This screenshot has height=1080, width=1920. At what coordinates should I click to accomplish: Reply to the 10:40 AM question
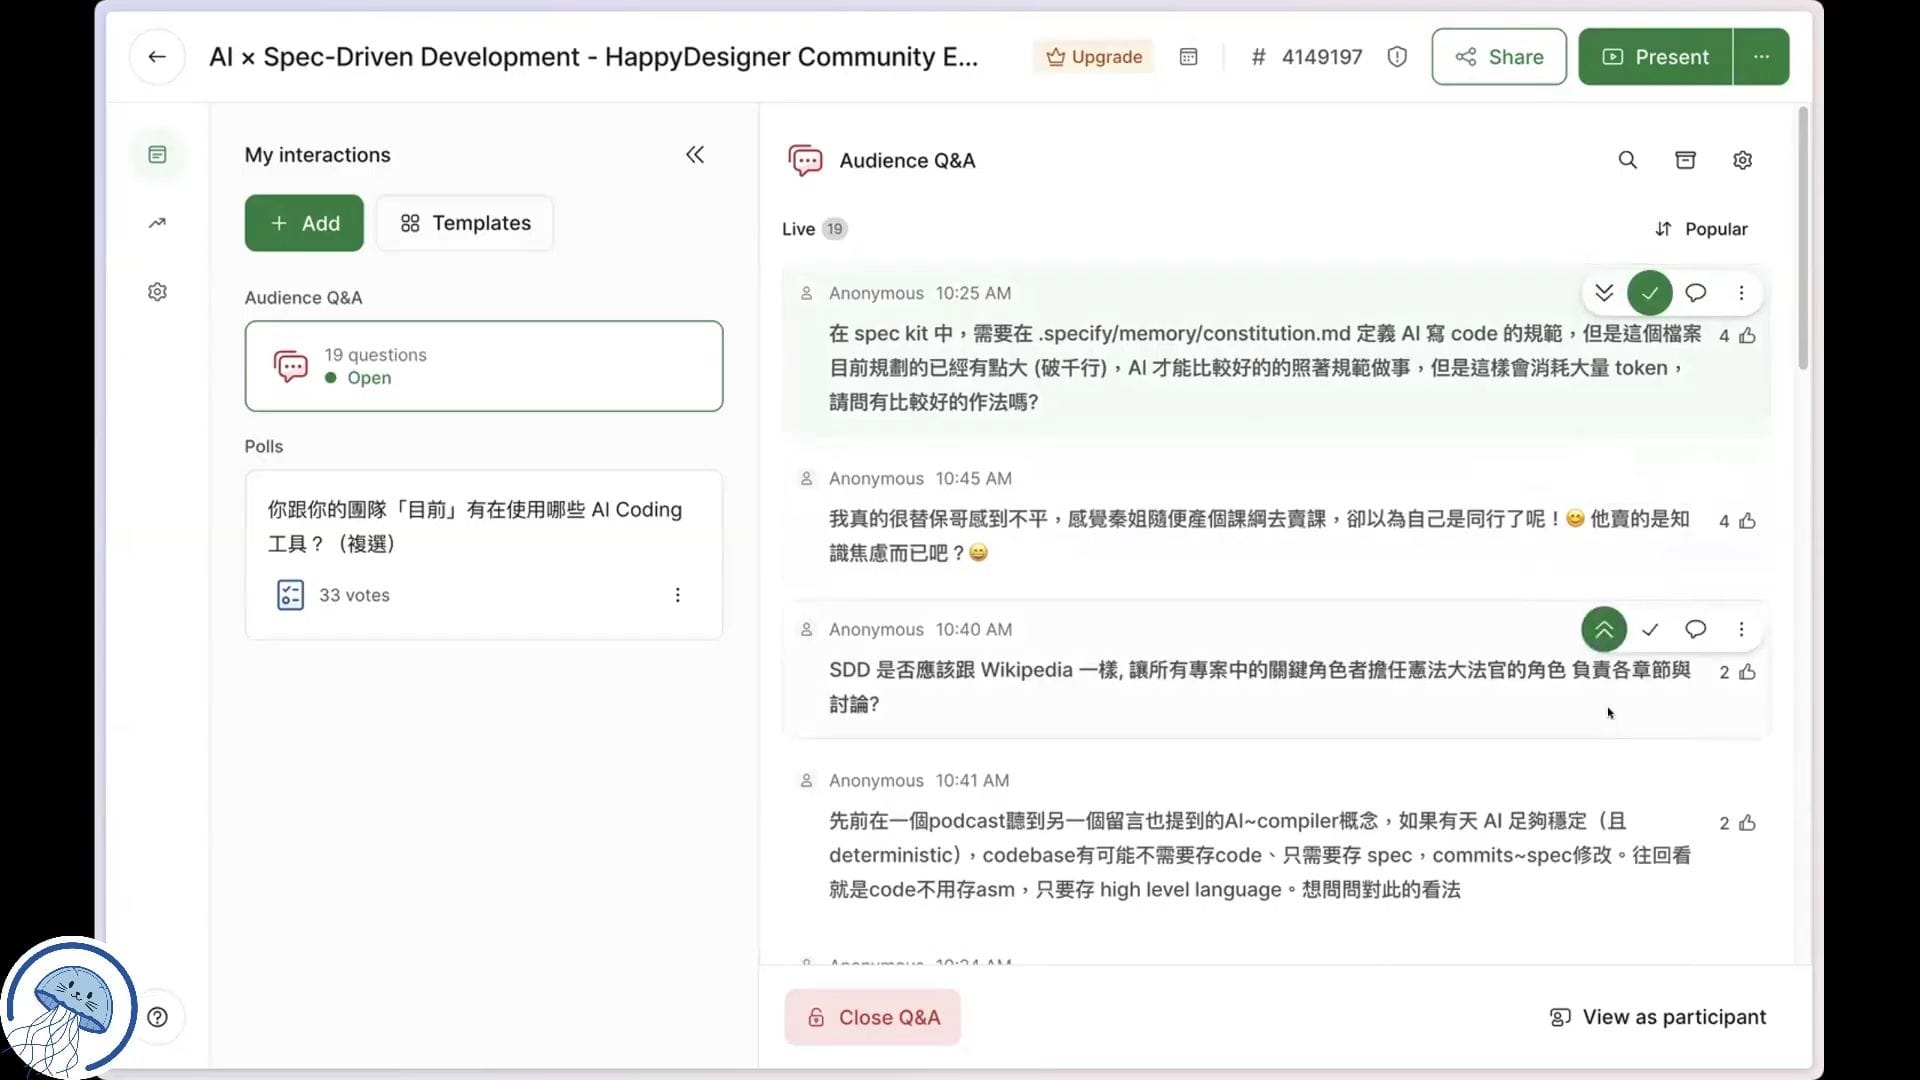click(x=1695, y=629)
